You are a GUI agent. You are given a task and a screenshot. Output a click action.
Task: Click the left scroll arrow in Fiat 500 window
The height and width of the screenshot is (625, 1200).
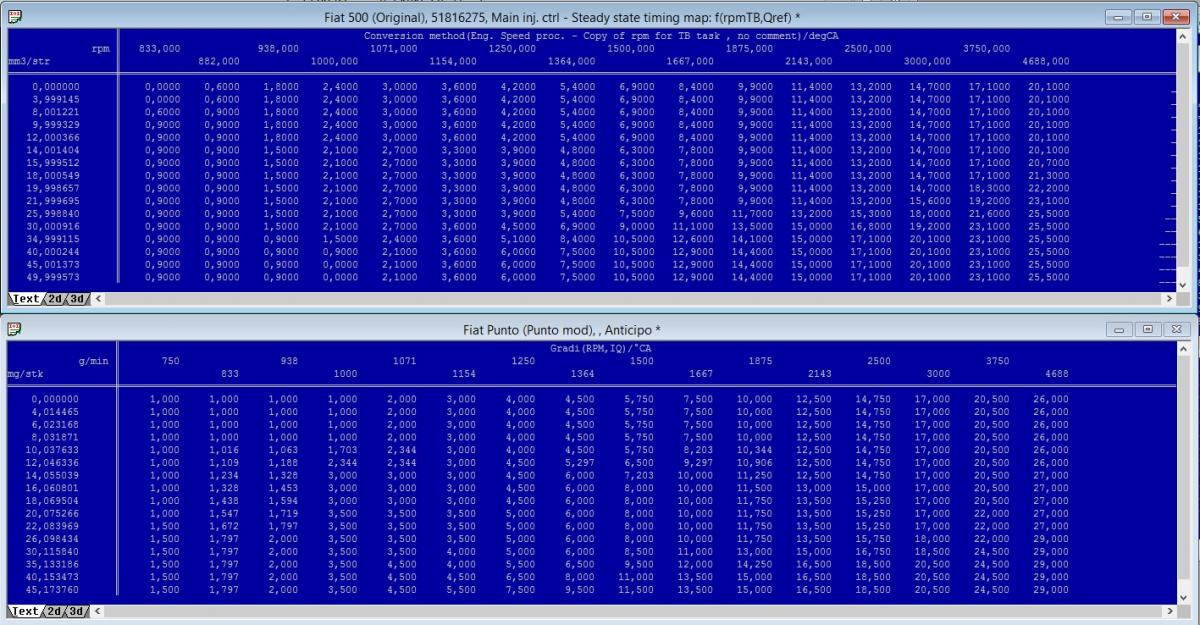pyautogui.click(x=98, y=299)
